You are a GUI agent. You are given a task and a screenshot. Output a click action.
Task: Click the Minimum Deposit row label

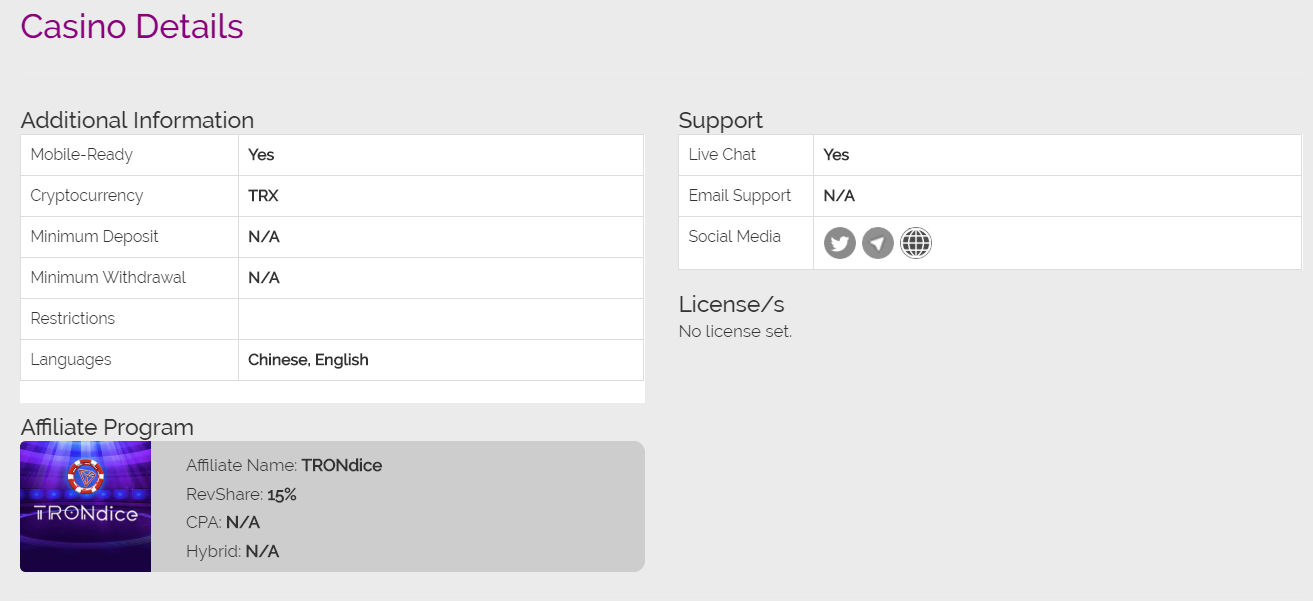[95, 237]
